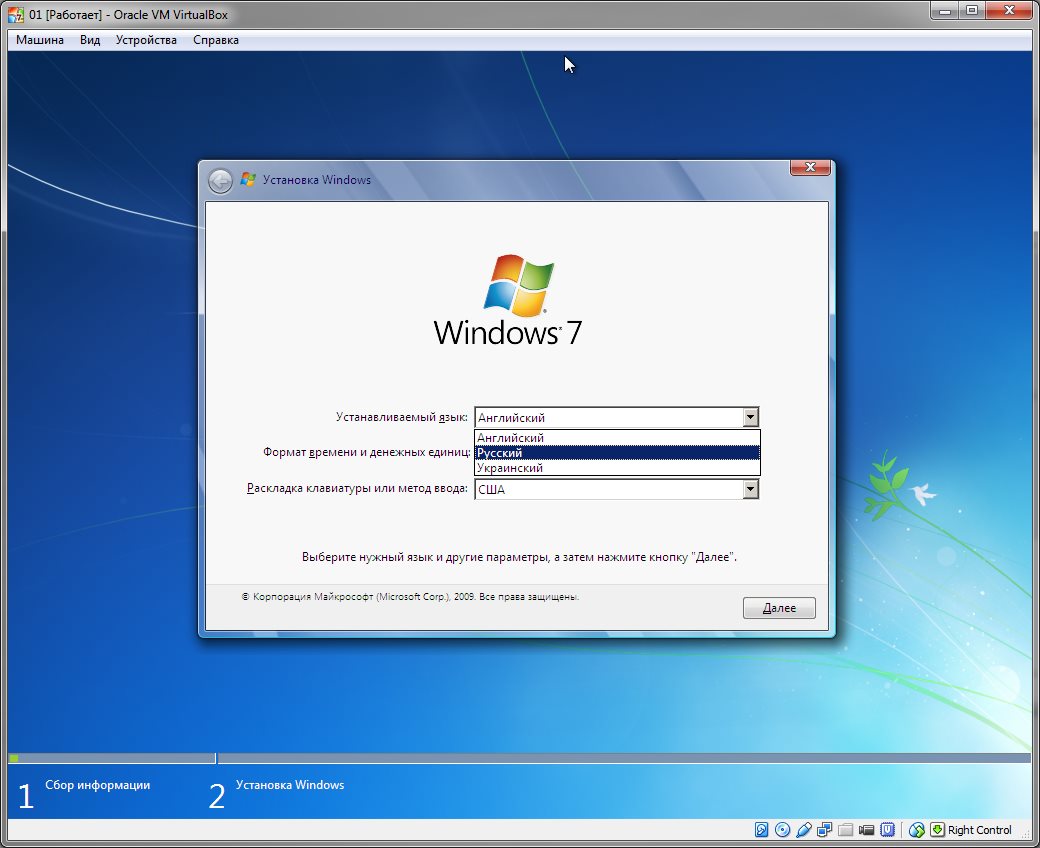Image resolution: width=1040 pixels, height=848 pixels.
Task: Click the network adapters status icon
Action: tap(825, 830)
